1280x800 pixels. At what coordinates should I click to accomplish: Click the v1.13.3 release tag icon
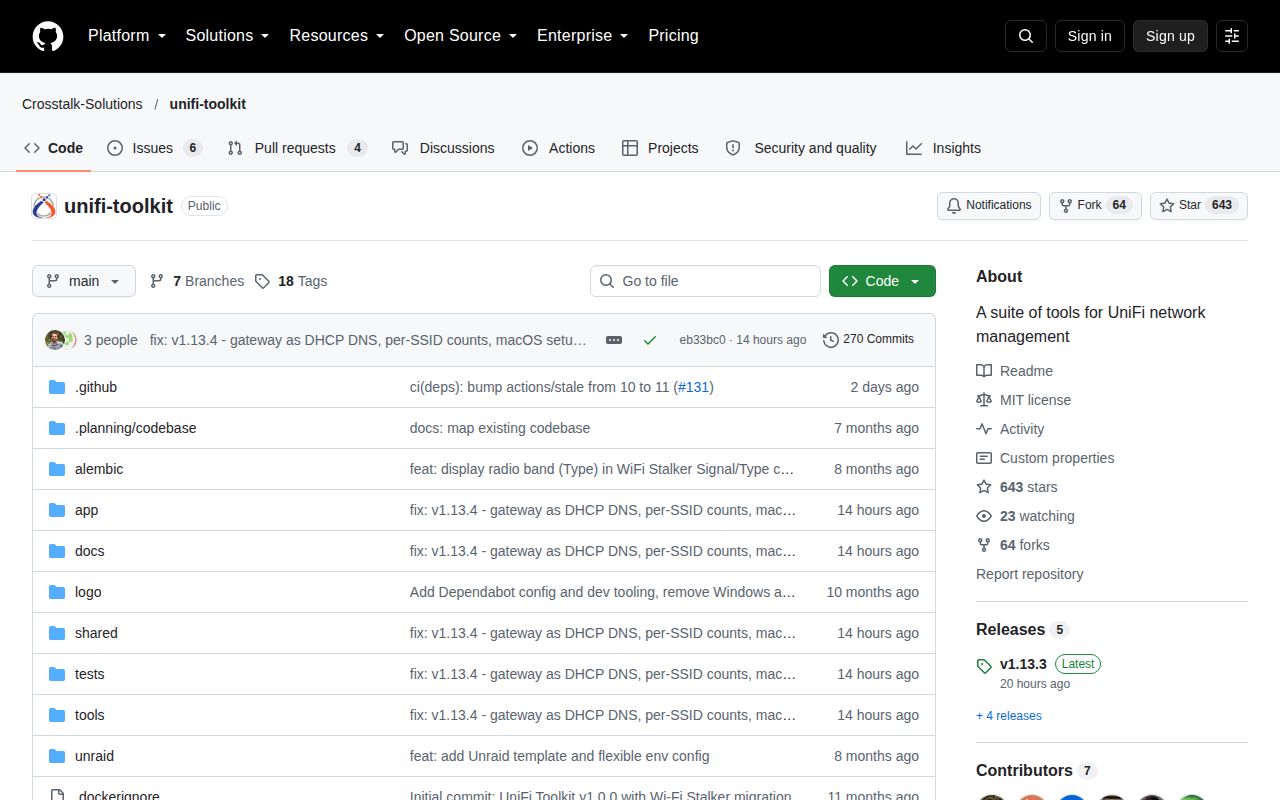point(984,665)
